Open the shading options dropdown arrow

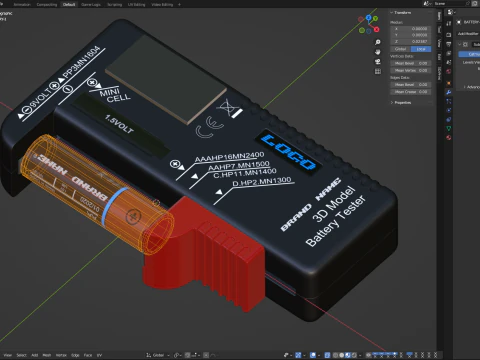360,355
